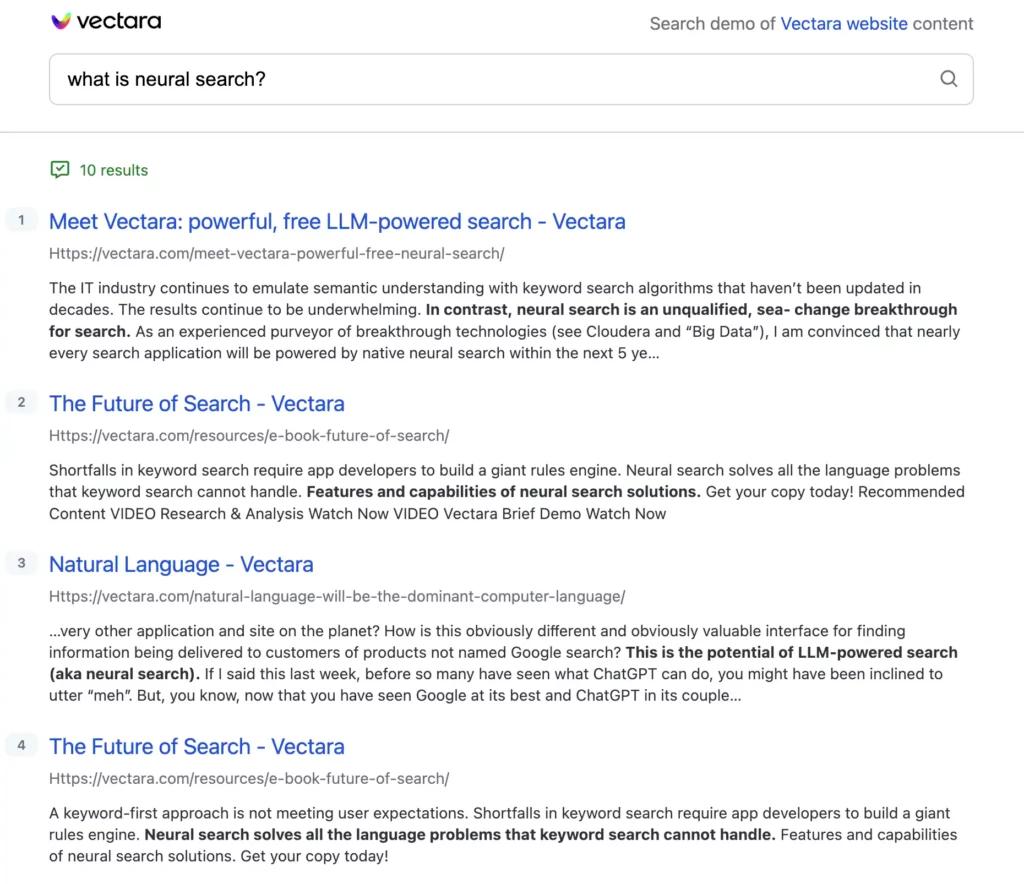Click the e-book URL under result four
Screen dimensions: 1024x884
click(x=249, y=779)
